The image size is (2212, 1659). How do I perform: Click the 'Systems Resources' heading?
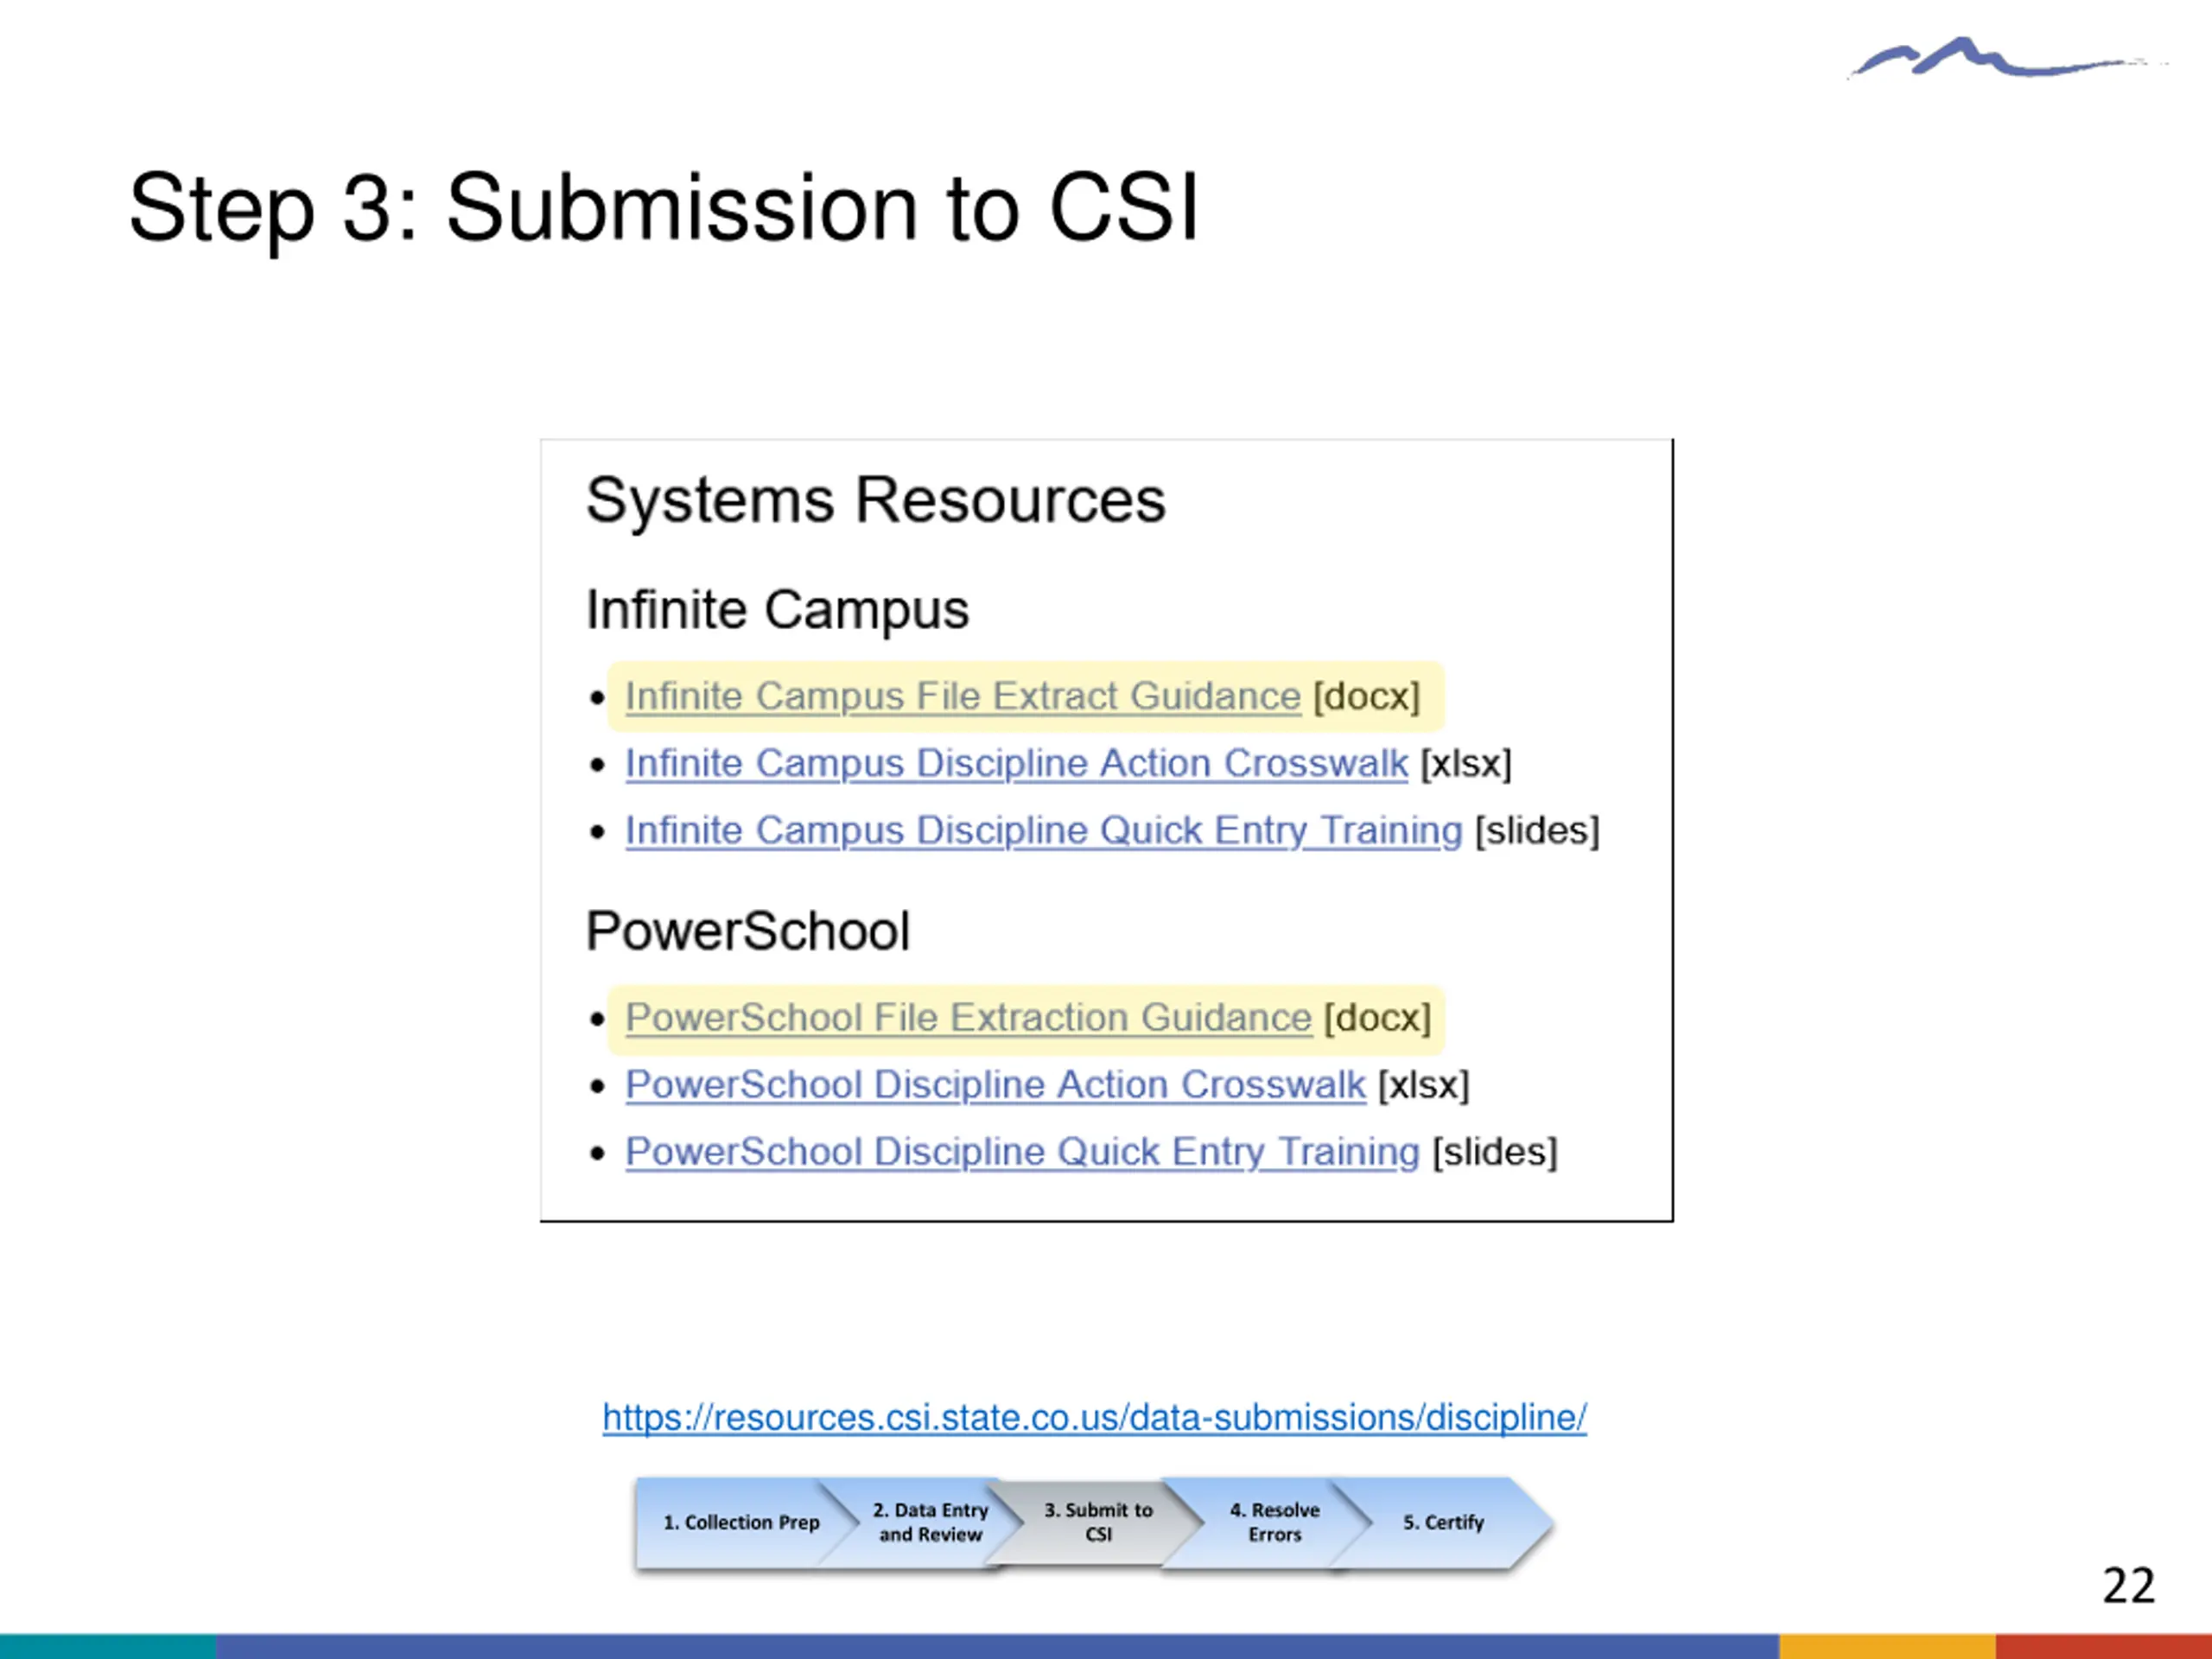(x=875, y=500)
